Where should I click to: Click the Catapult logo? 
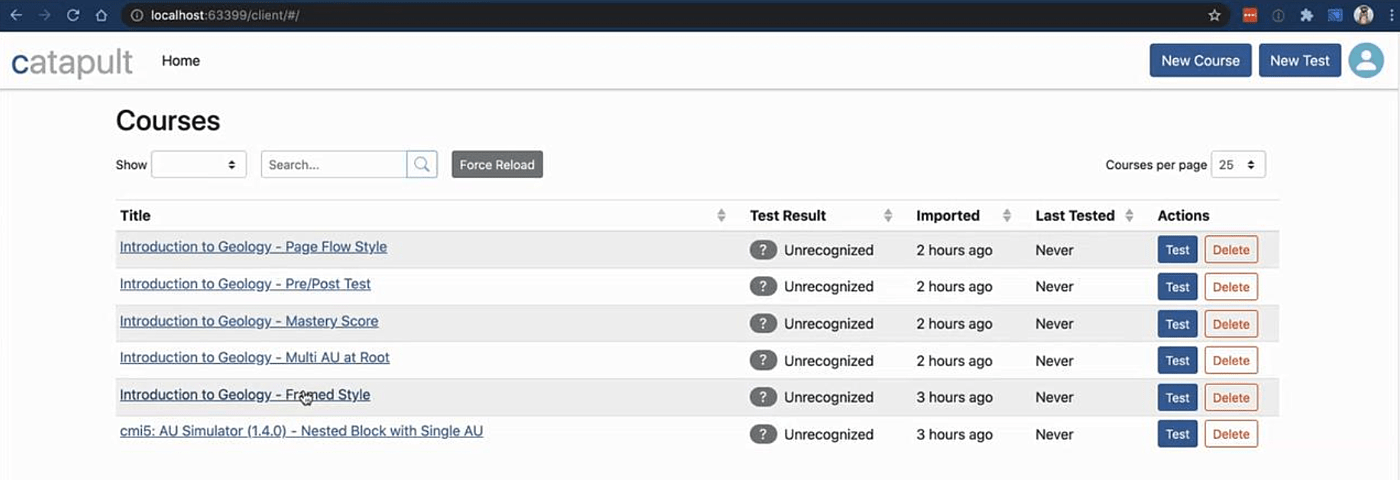[x=72, y=62]
